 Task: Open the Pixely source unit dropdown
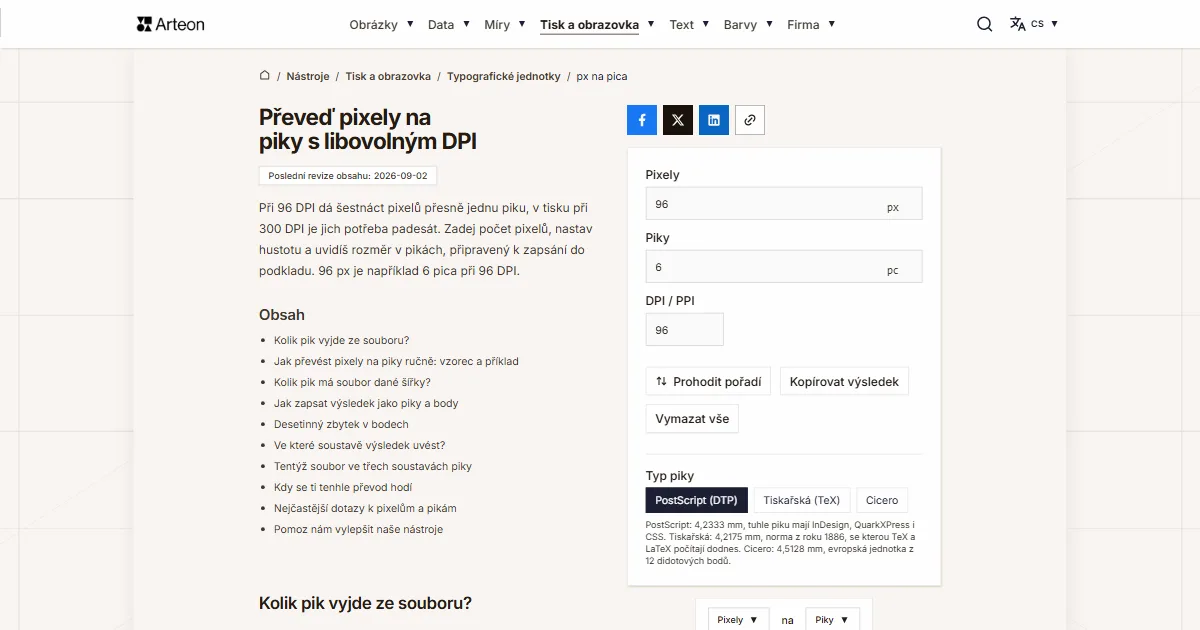739,620
